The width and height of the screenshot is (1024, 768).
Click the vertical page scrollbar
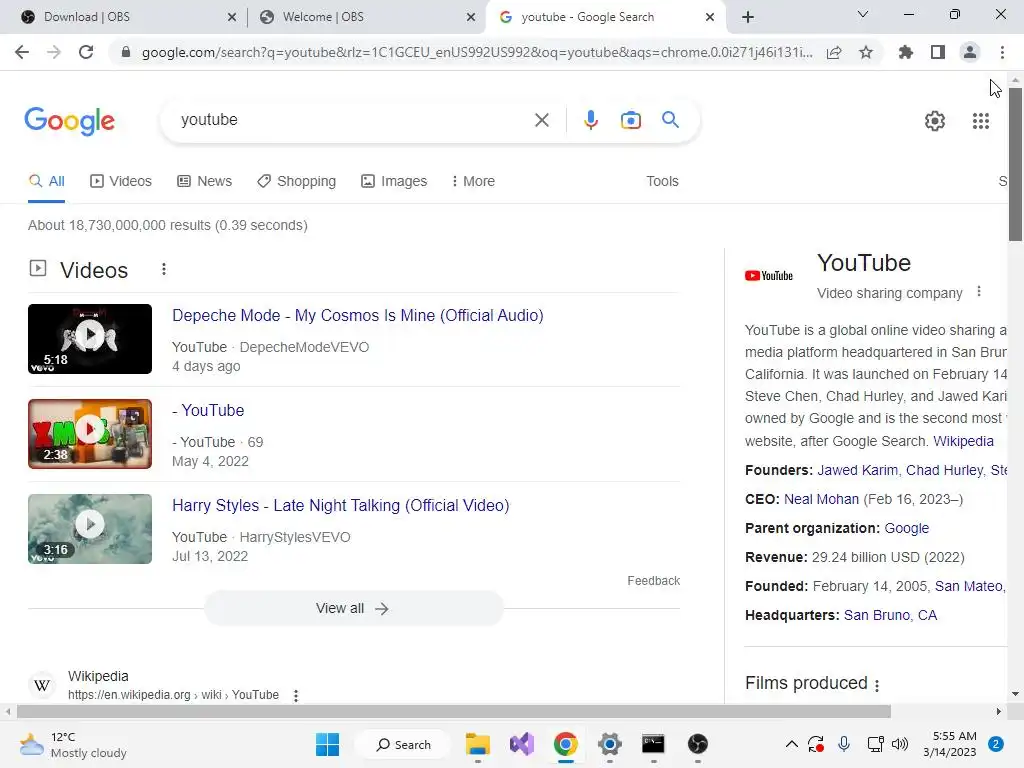(1015, 163)
